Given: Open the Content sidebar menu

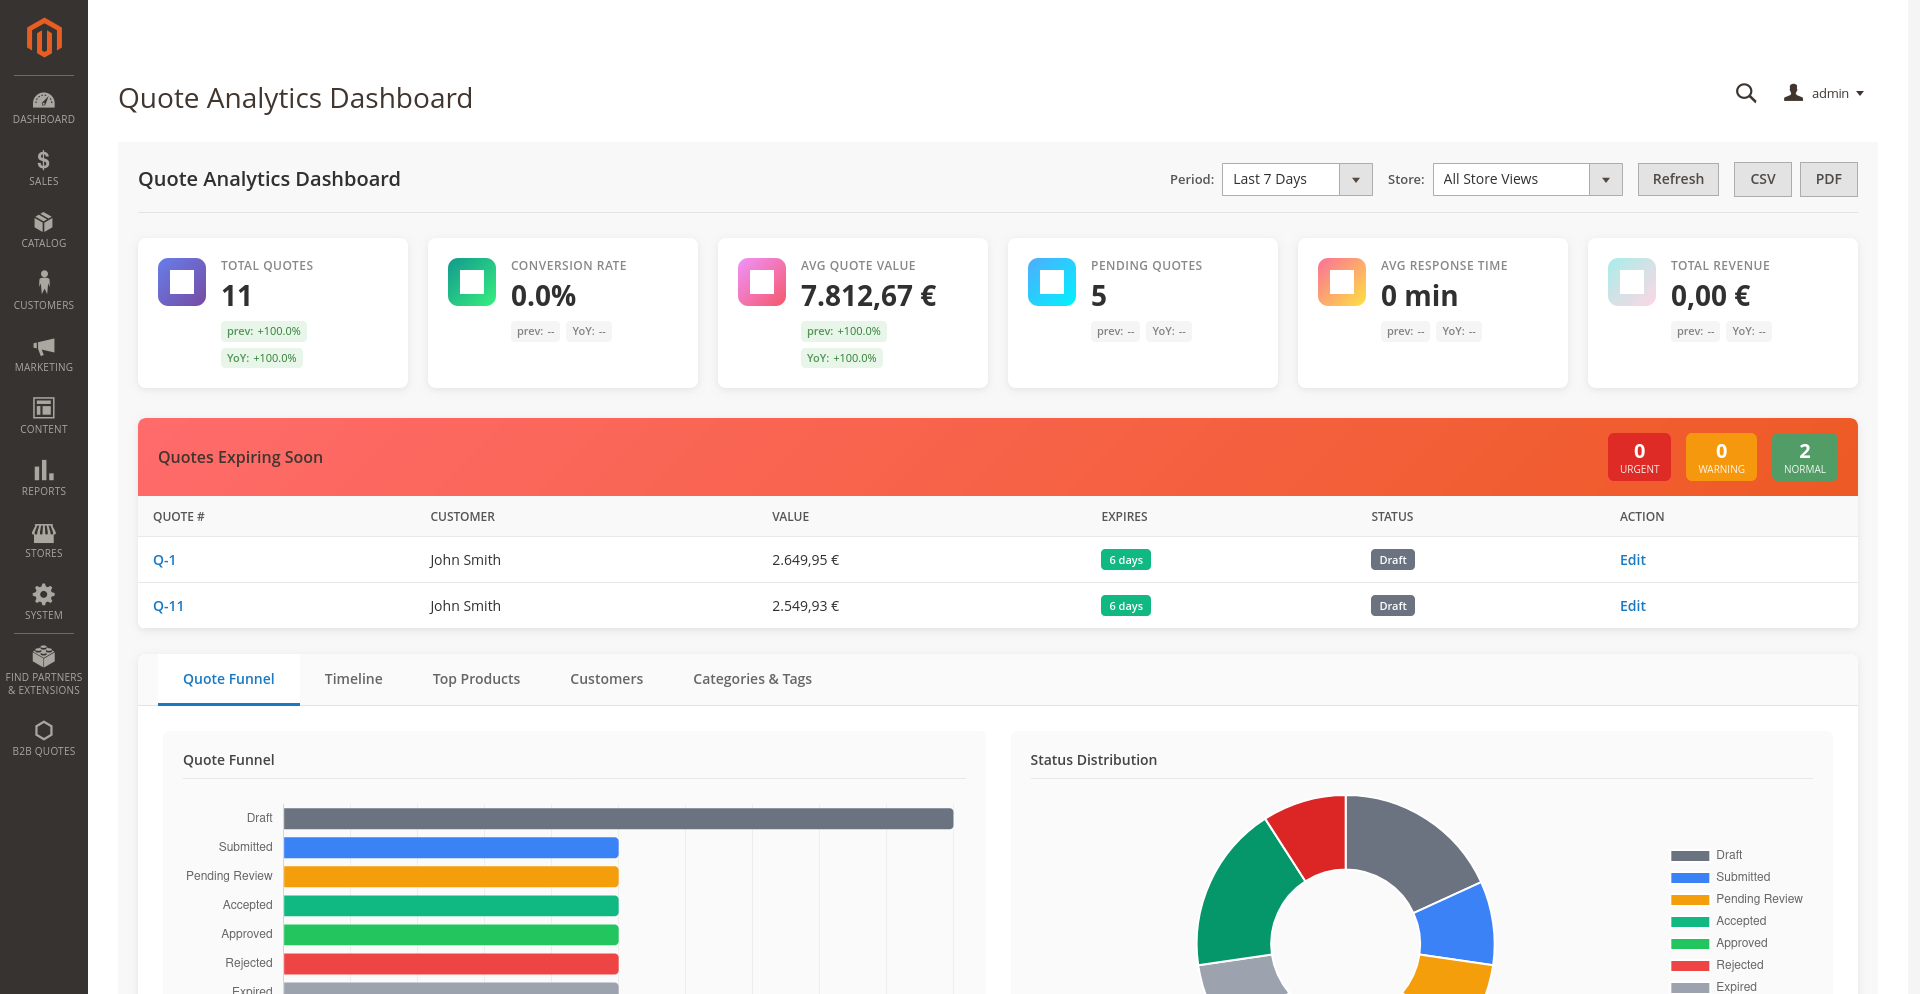Looking at the screenshot, I should (44, 417).
